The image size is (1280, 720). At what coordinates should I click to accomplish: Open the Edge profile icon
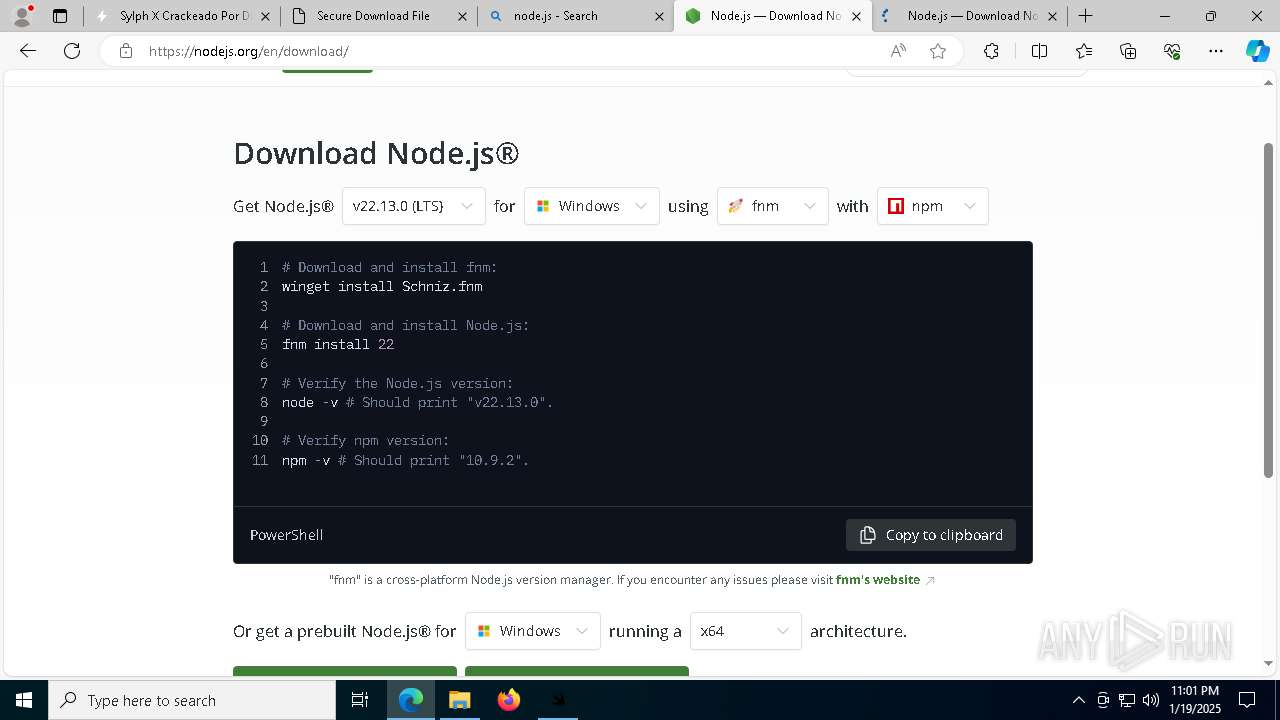click(x=22, y=16)
